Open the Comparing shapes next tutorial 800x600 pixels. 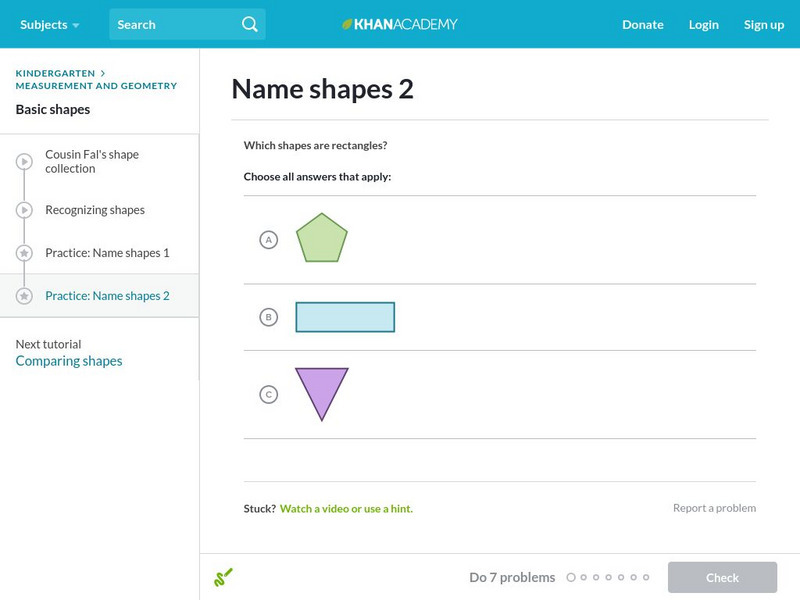click(69, 361)
